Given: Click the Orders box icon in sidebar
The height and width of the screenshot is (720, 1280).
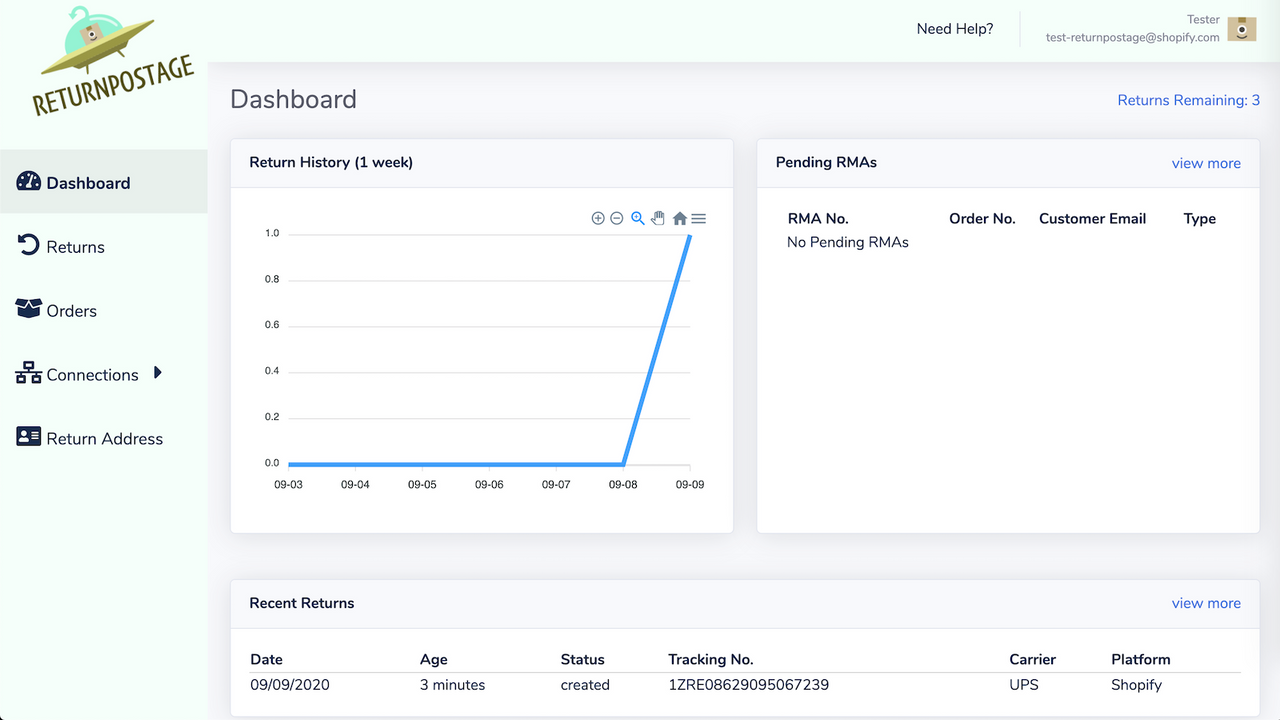Looking at the screenshot, I should click(27, 310).
